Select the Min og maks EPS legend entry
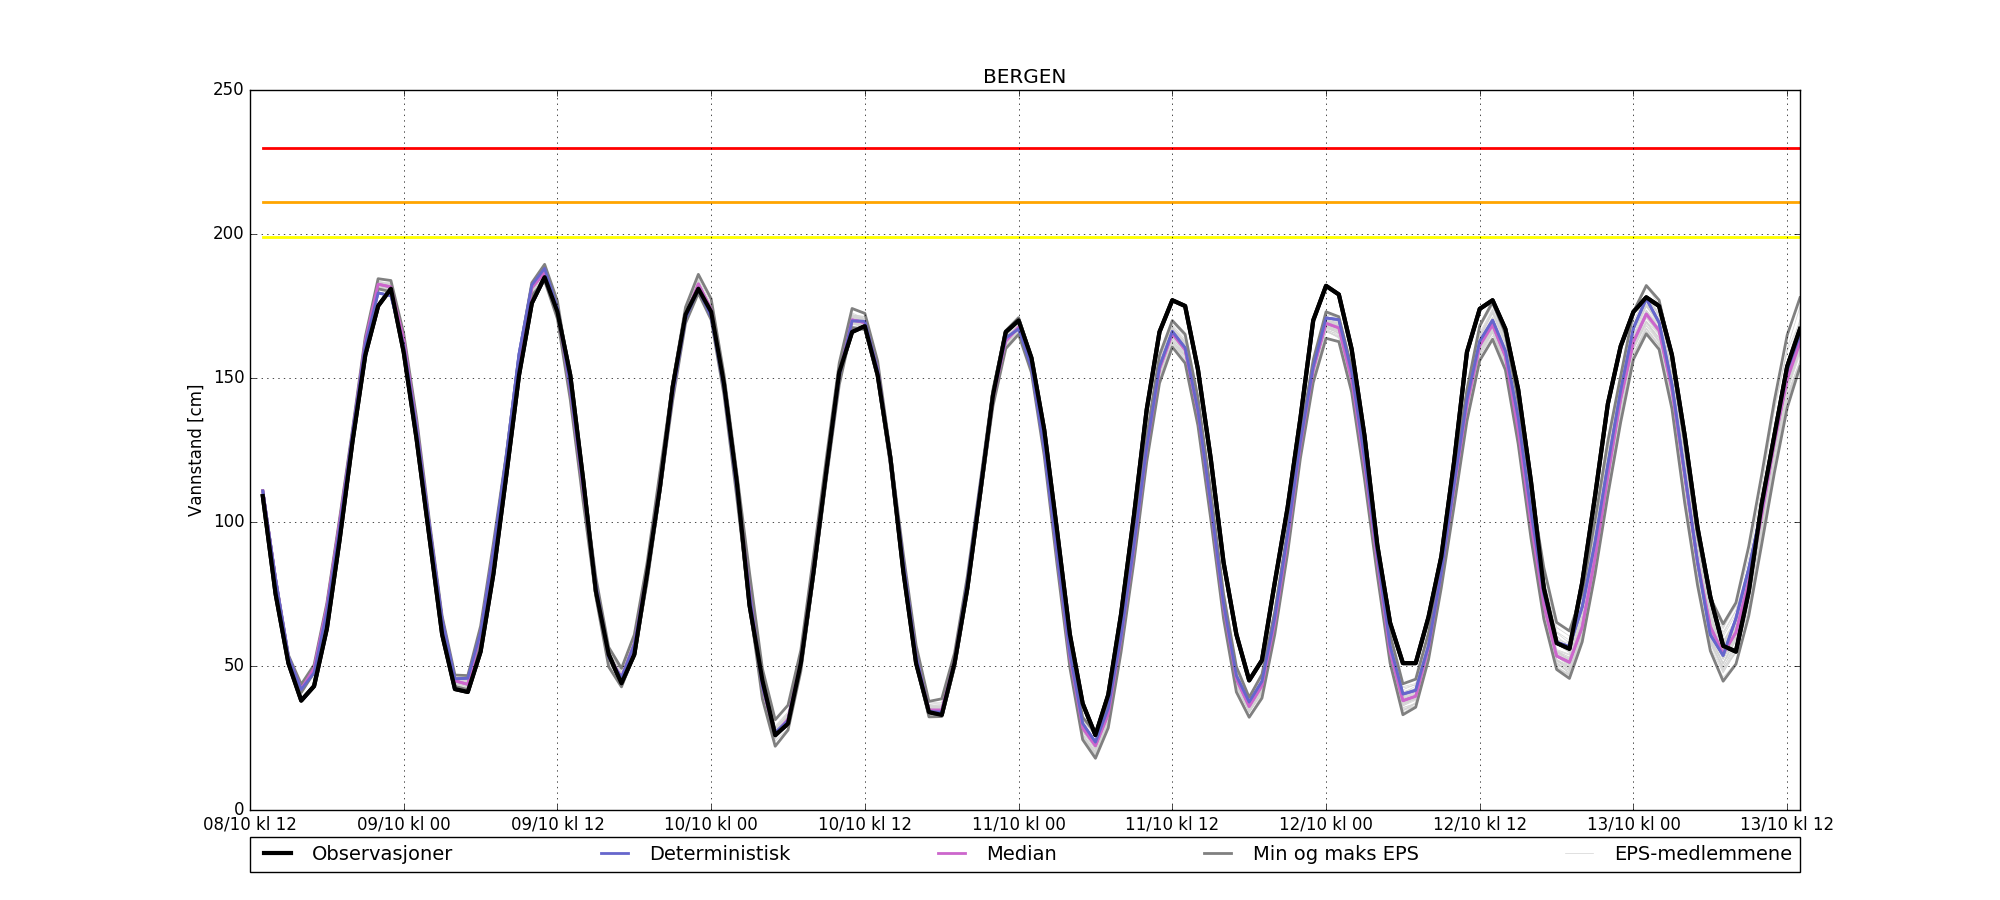Screen dimensions: 2000x900 click(x=1311, y=854)
